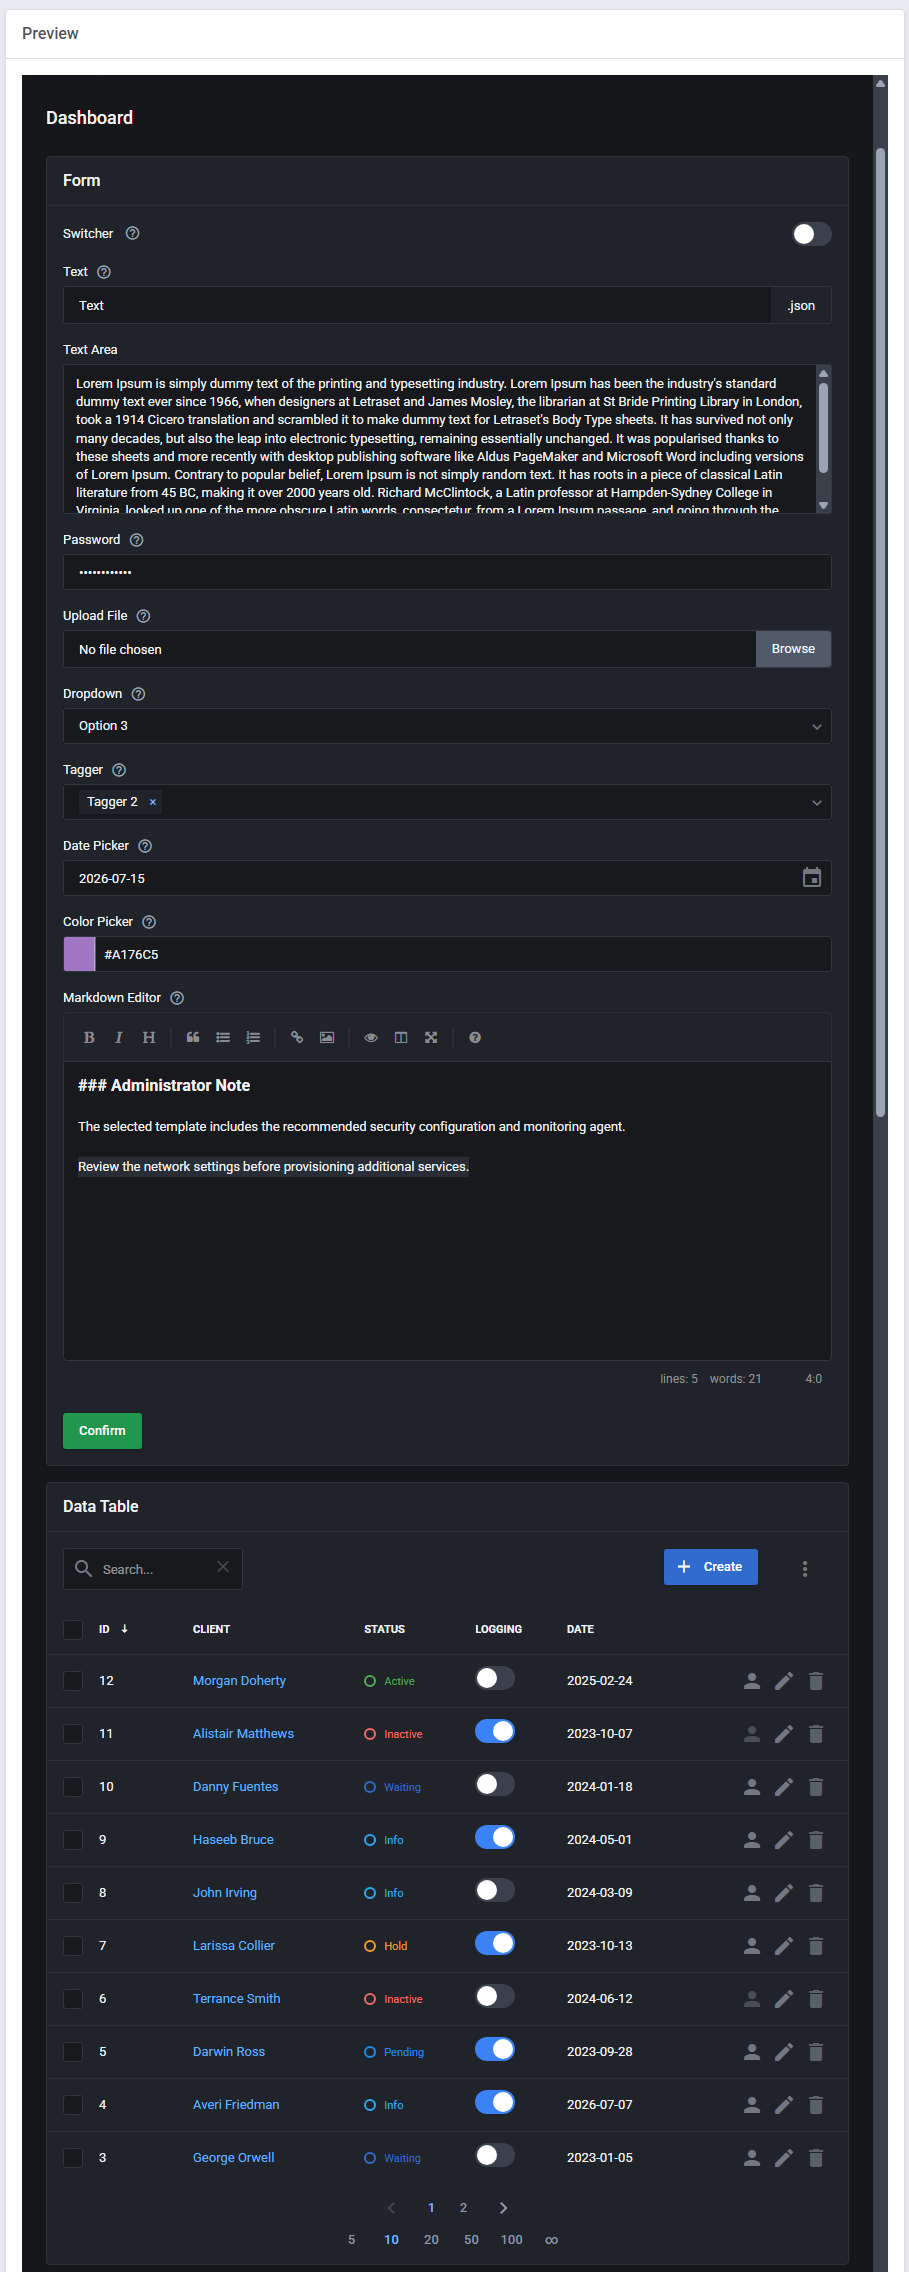
Task: Remove the Tagger 2 tag
Action: pos(153,802)
